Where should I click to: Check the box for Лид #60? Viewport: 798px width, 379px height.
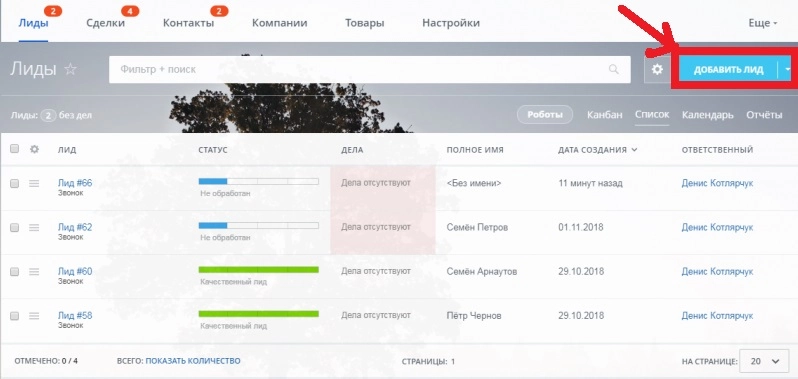(x=15, y=272)
